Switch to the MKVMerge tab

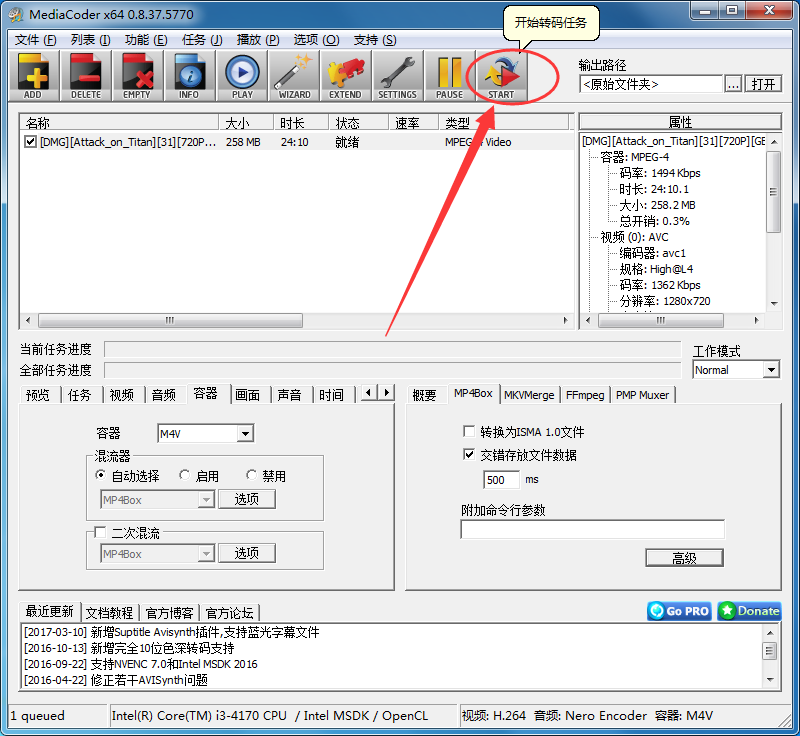click(x=529, y=394)
